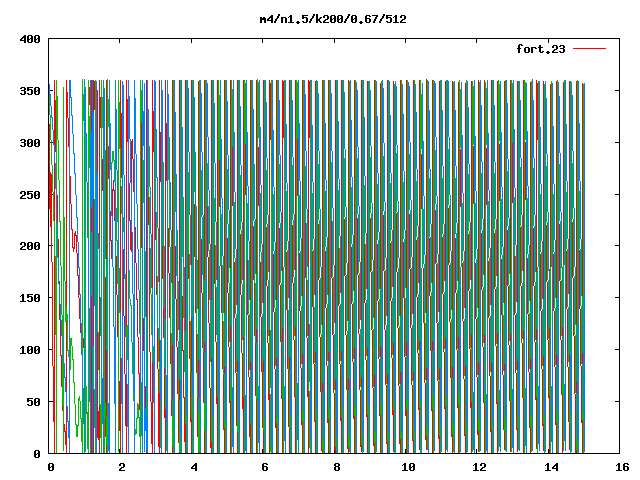Click the y-axis label 400
Screen dimensions: 640x480
coord(30,39)
